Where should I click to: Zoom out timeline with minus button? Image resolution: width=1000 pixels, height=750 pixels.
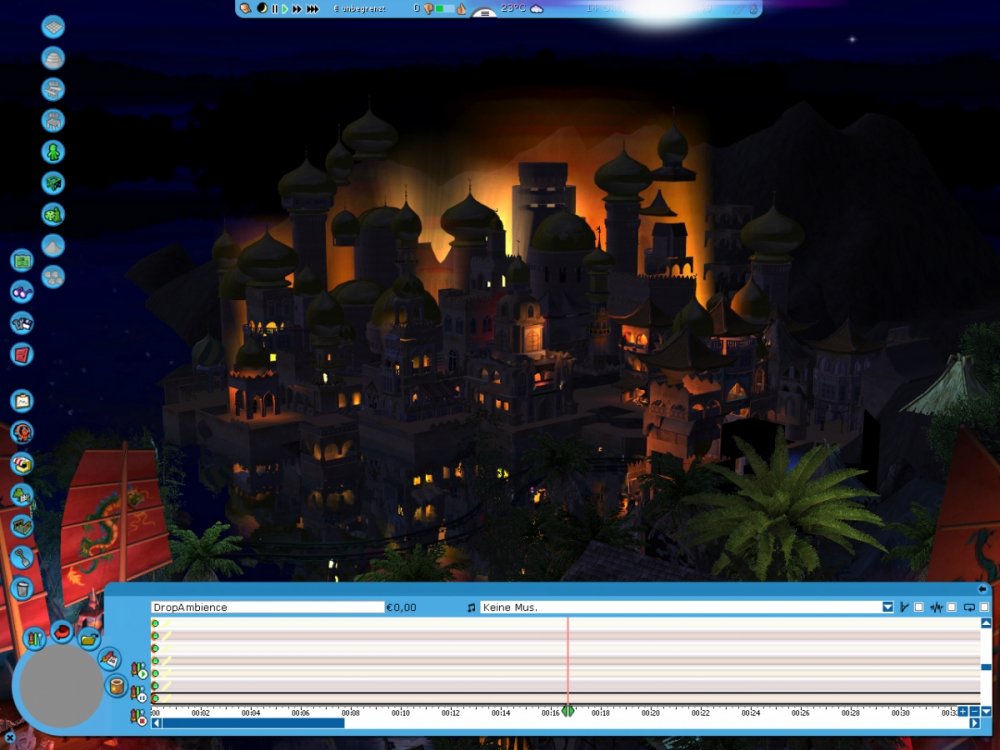(975, 711)
